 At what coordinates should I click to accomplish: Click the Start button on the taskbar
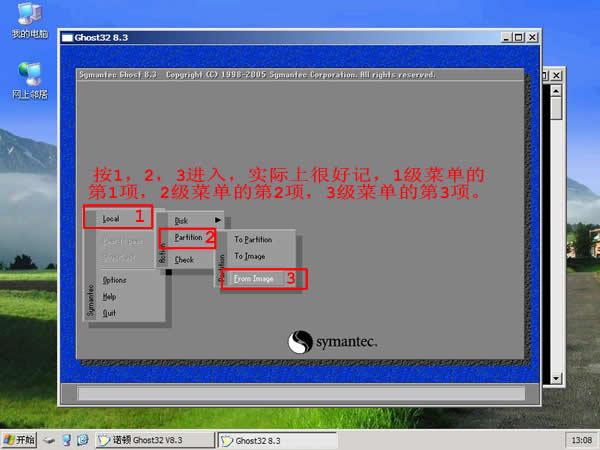[19, 440]
